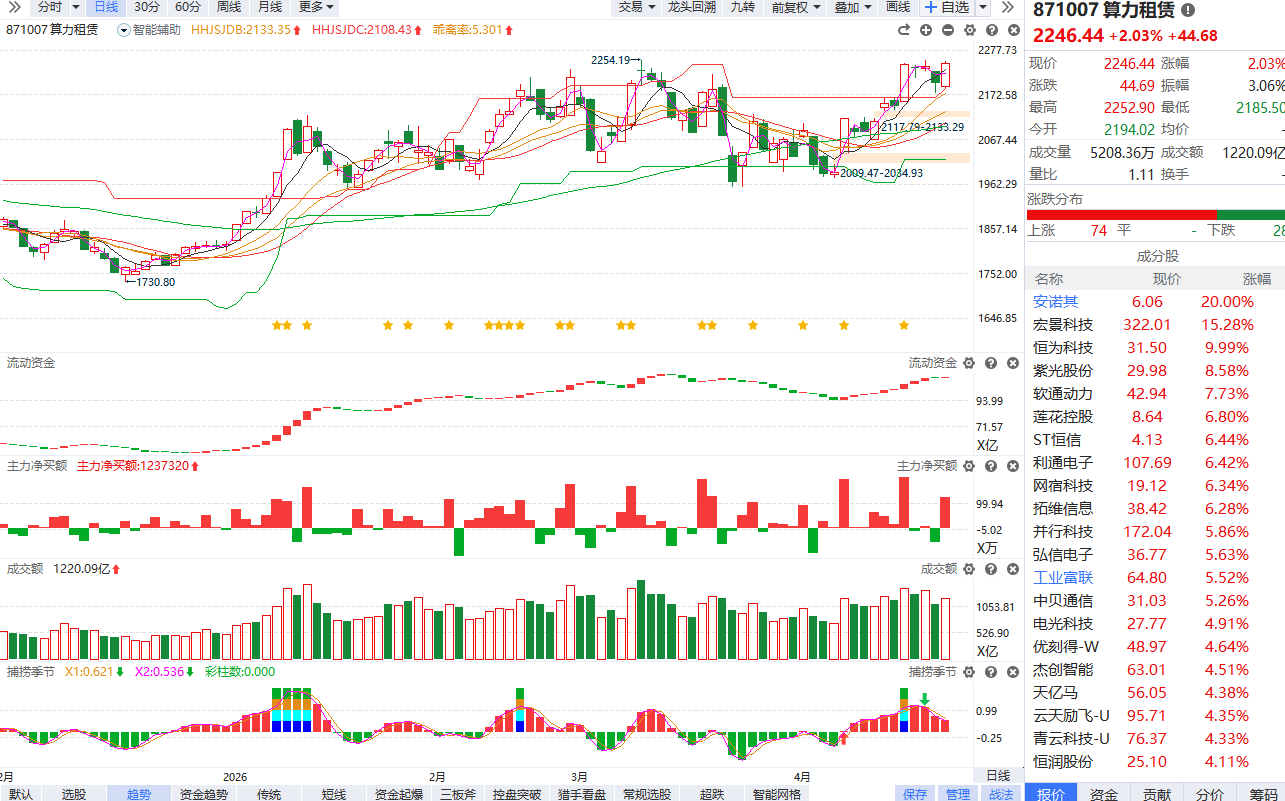This screenshot has height=801, width=1285.
Task: Switch chart period to 60分
Action: click(187, 7)
